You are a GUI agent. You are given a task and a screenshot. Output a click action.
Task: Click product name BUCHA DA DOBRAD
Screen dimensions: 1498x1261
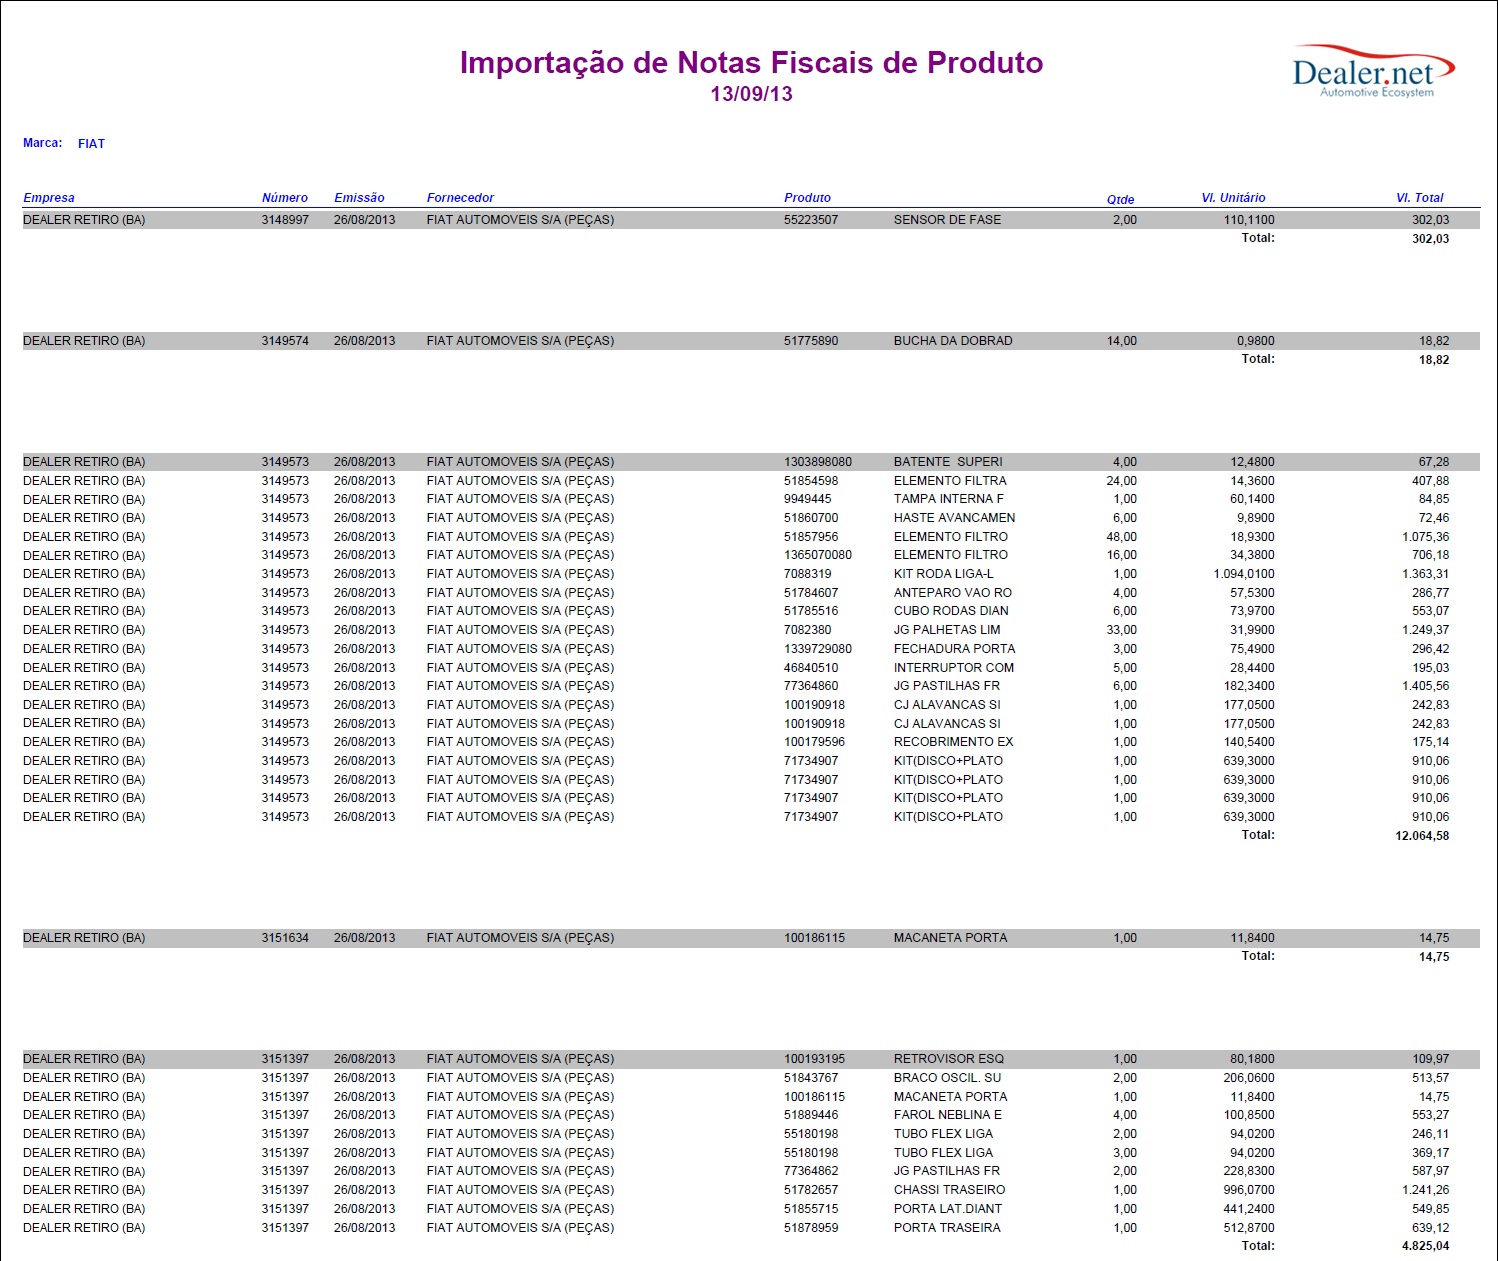click(x=953, y=341)
